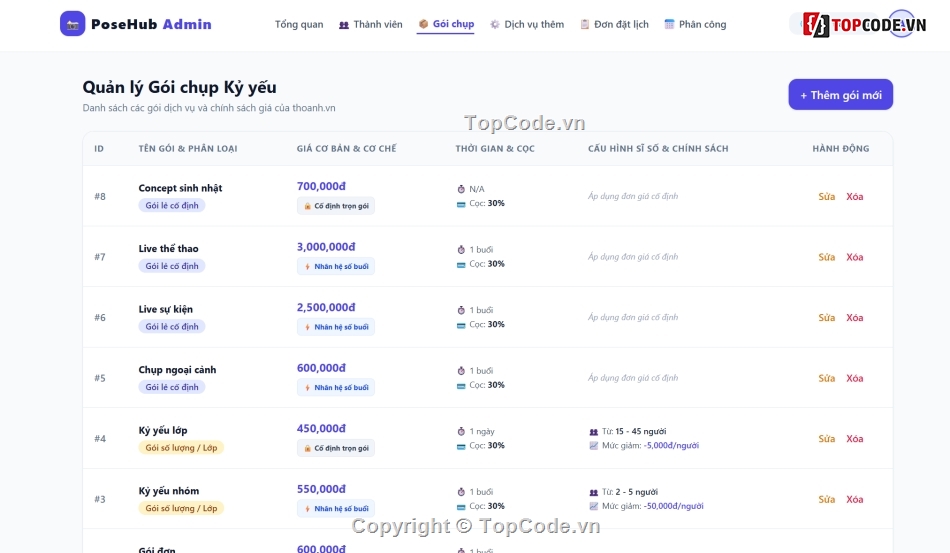Click the ID column header
This screenshot has width=950, height=553.
click(x=99, y=148)
